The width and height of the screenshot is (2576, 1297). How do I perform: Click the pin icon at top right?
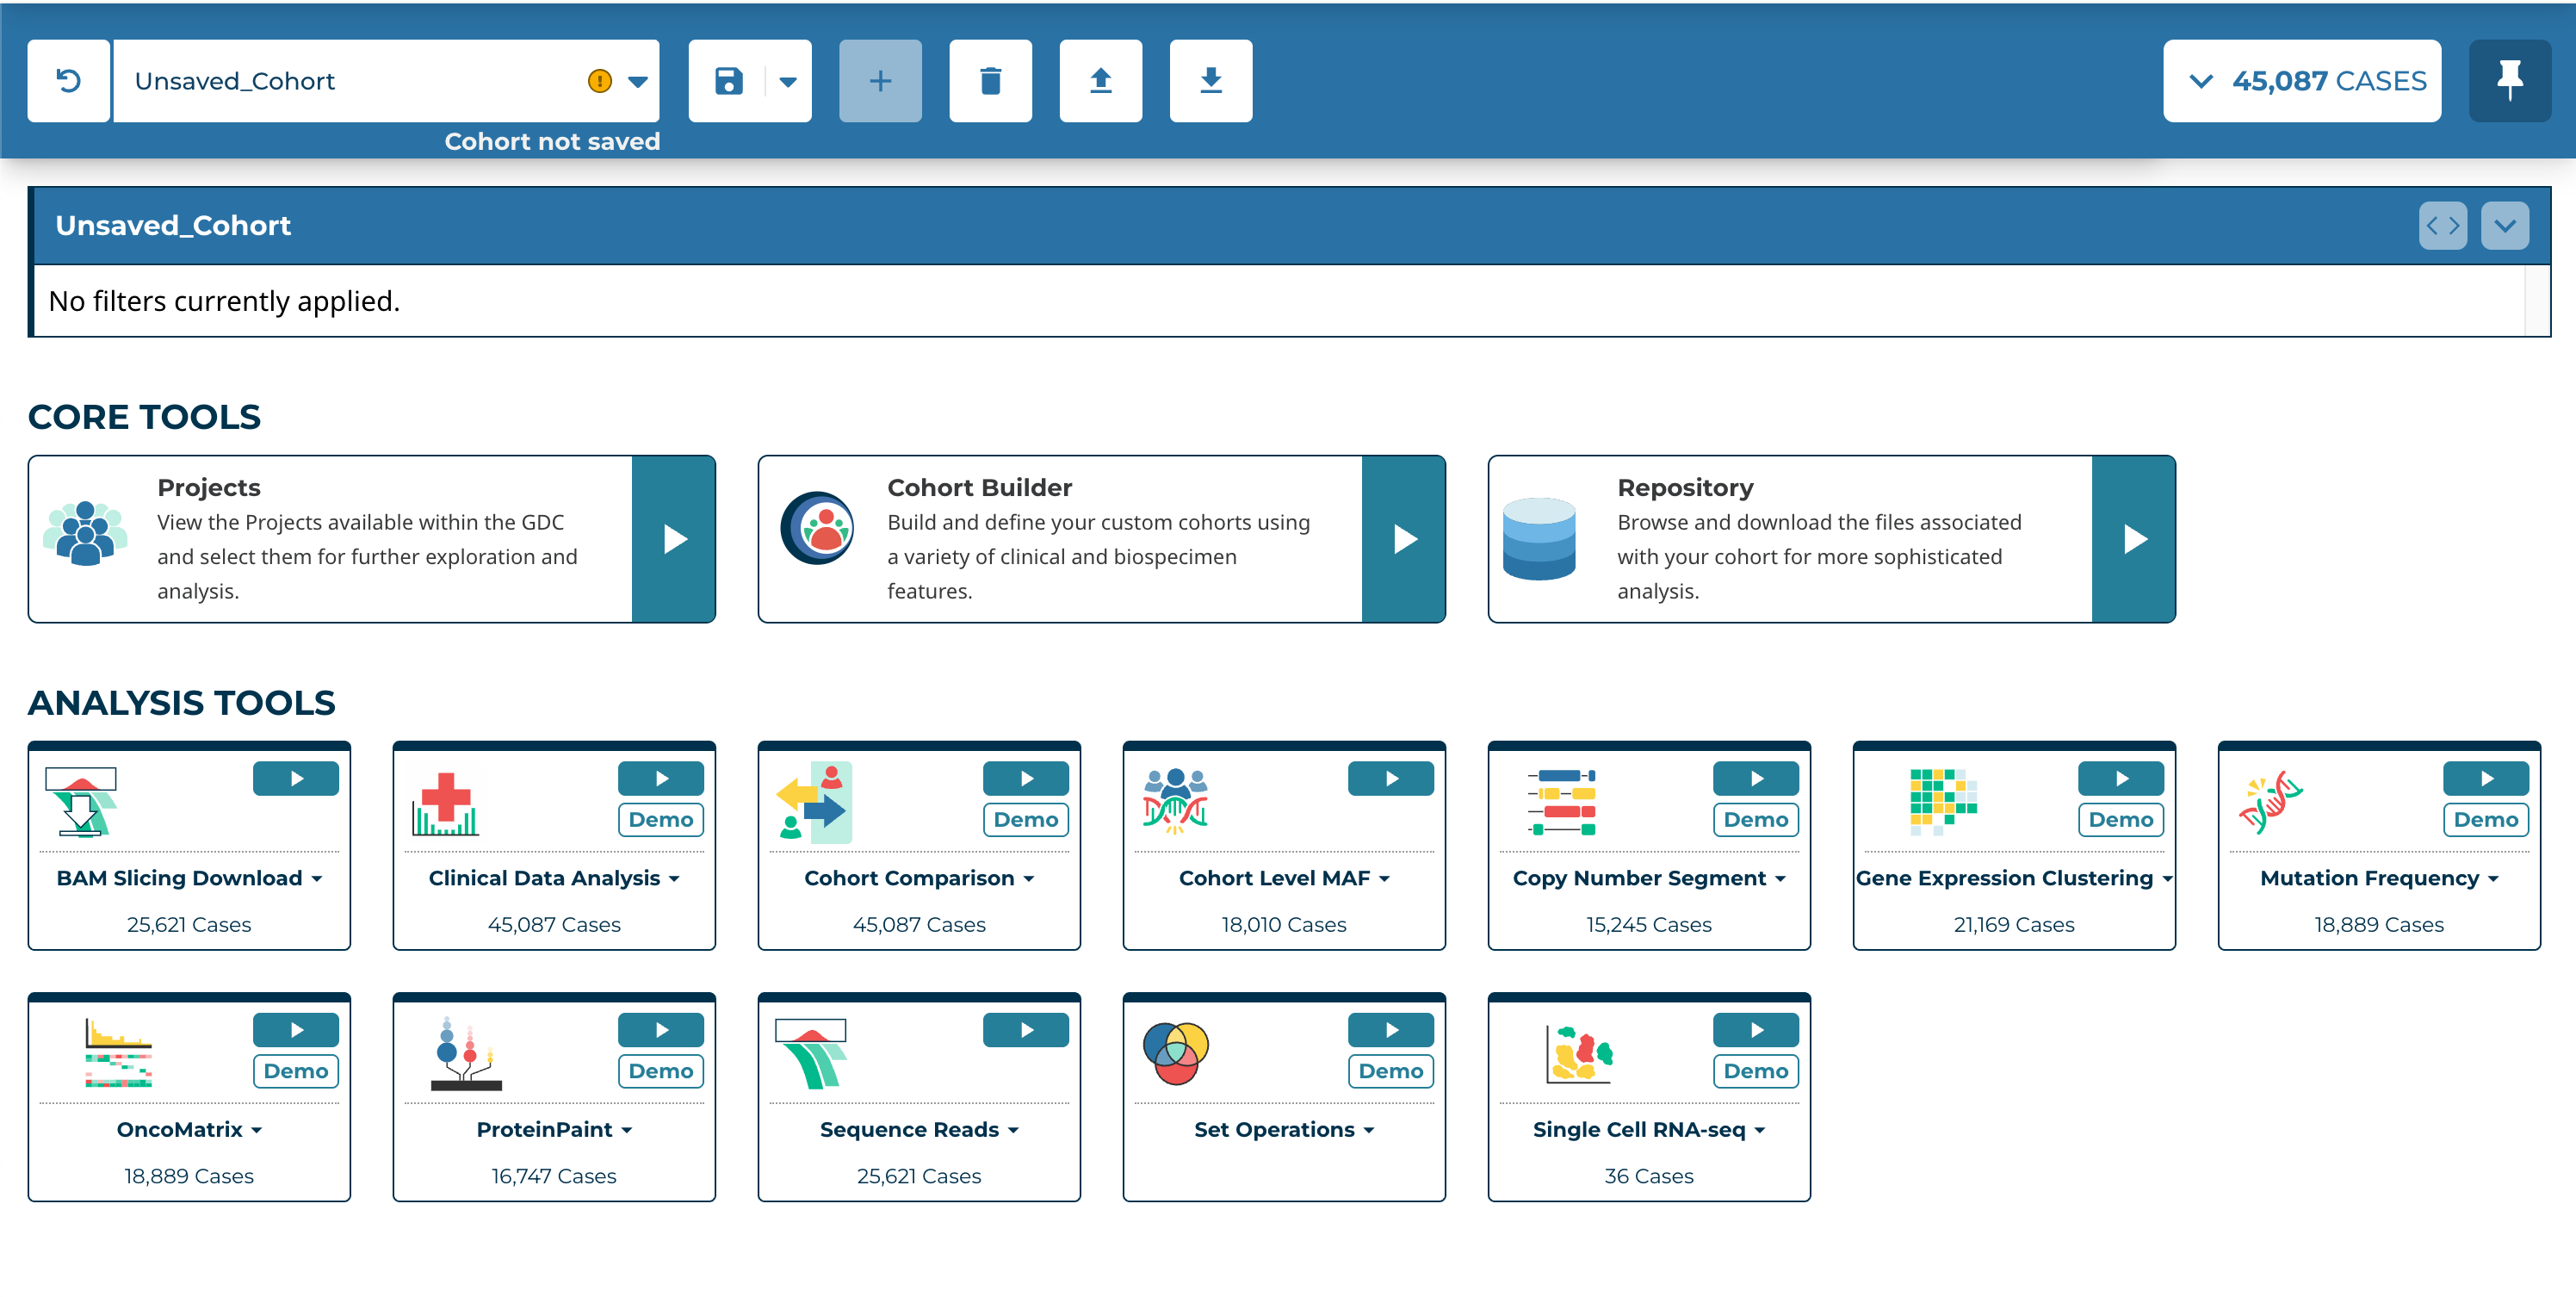pyautogui.click(x=2509, y=81)
